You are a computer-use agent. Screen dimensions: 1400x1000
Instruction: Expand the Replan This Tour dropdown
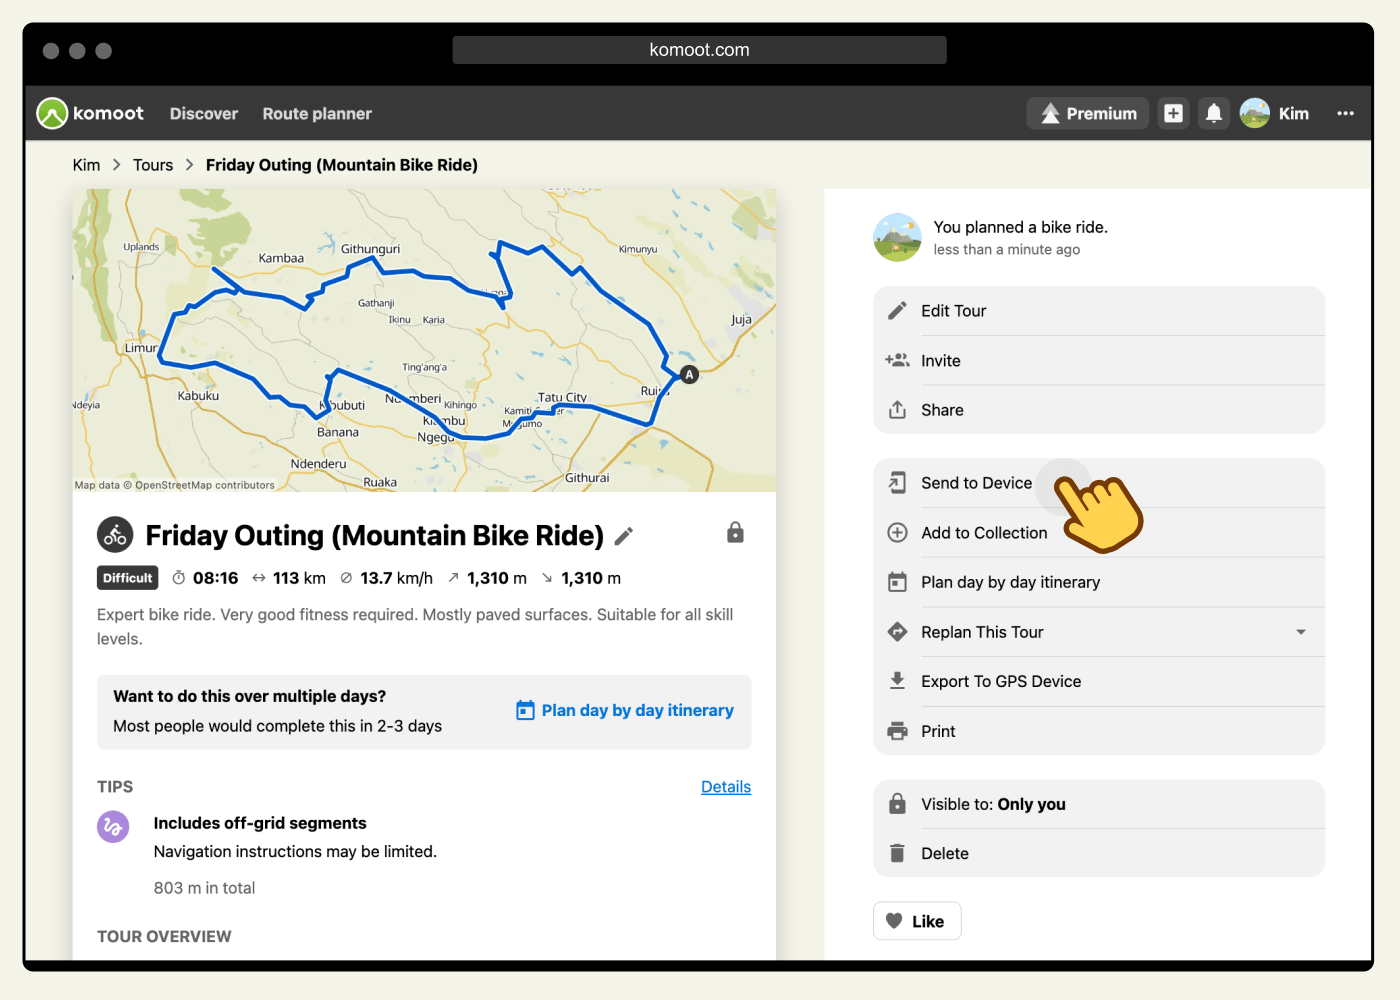coord(1300,631)
